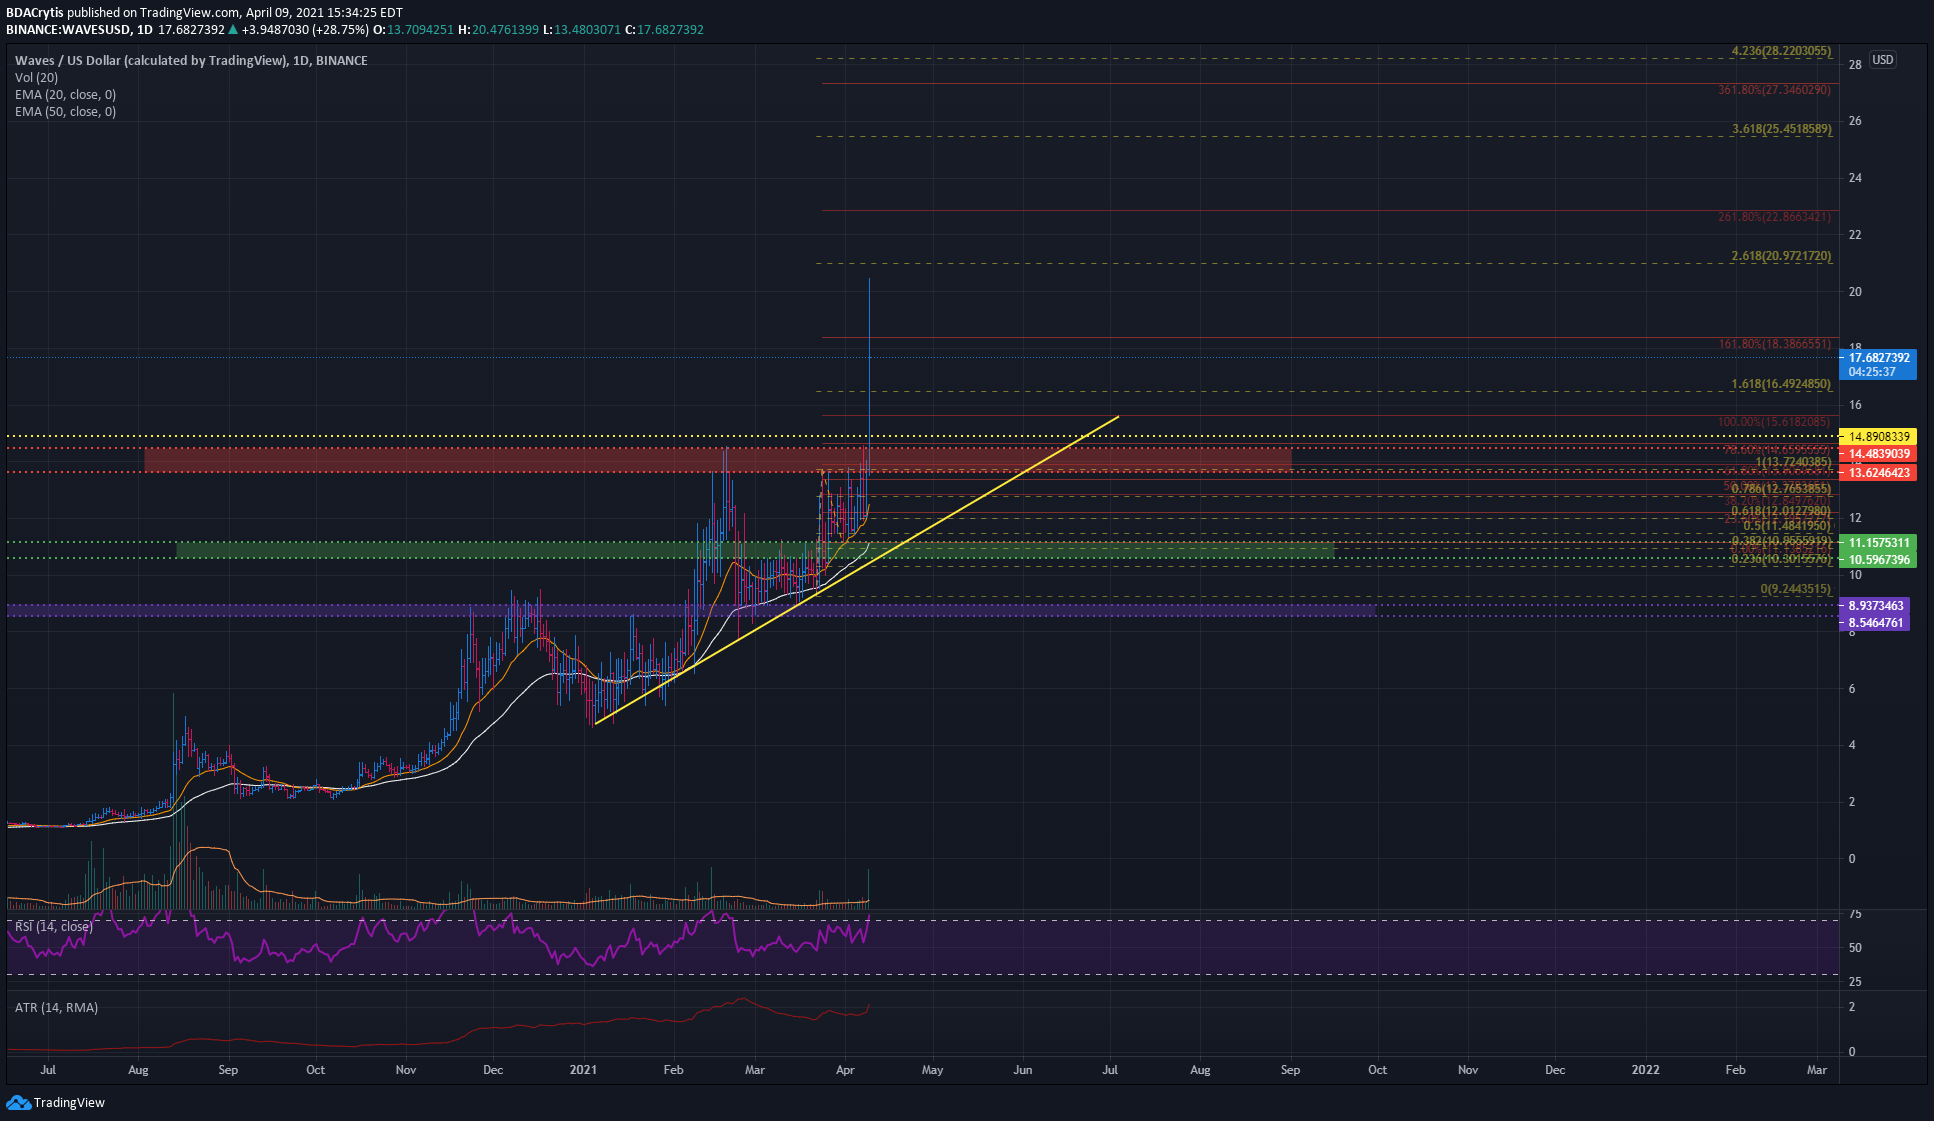Click the 28 tick on price axis
This screenshot has height=1121, width=1934.
pos(1855,65)
